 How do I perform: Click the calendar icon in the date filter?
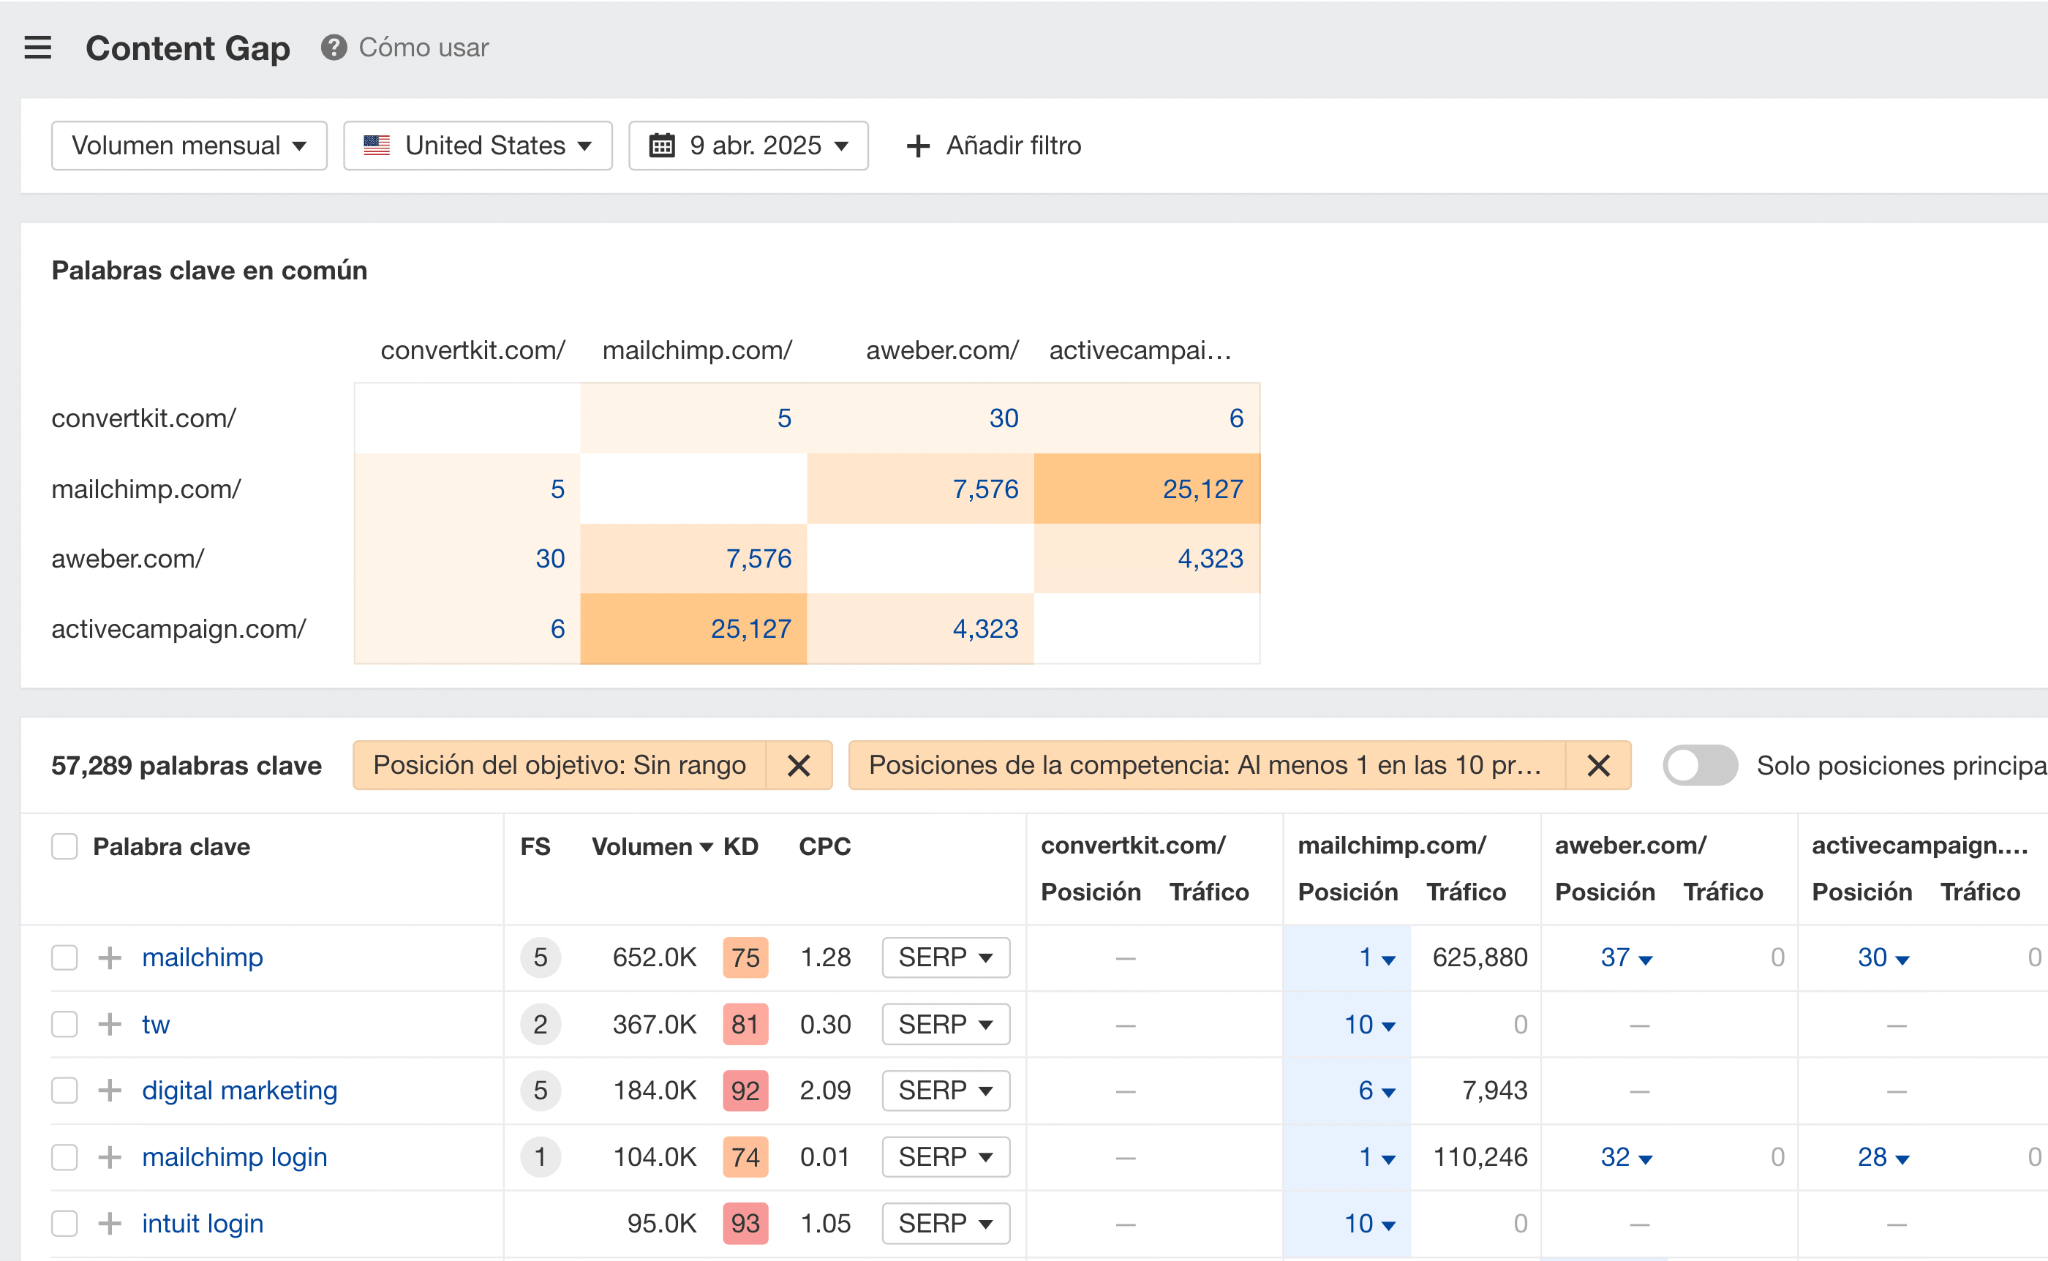coord(661,145)
